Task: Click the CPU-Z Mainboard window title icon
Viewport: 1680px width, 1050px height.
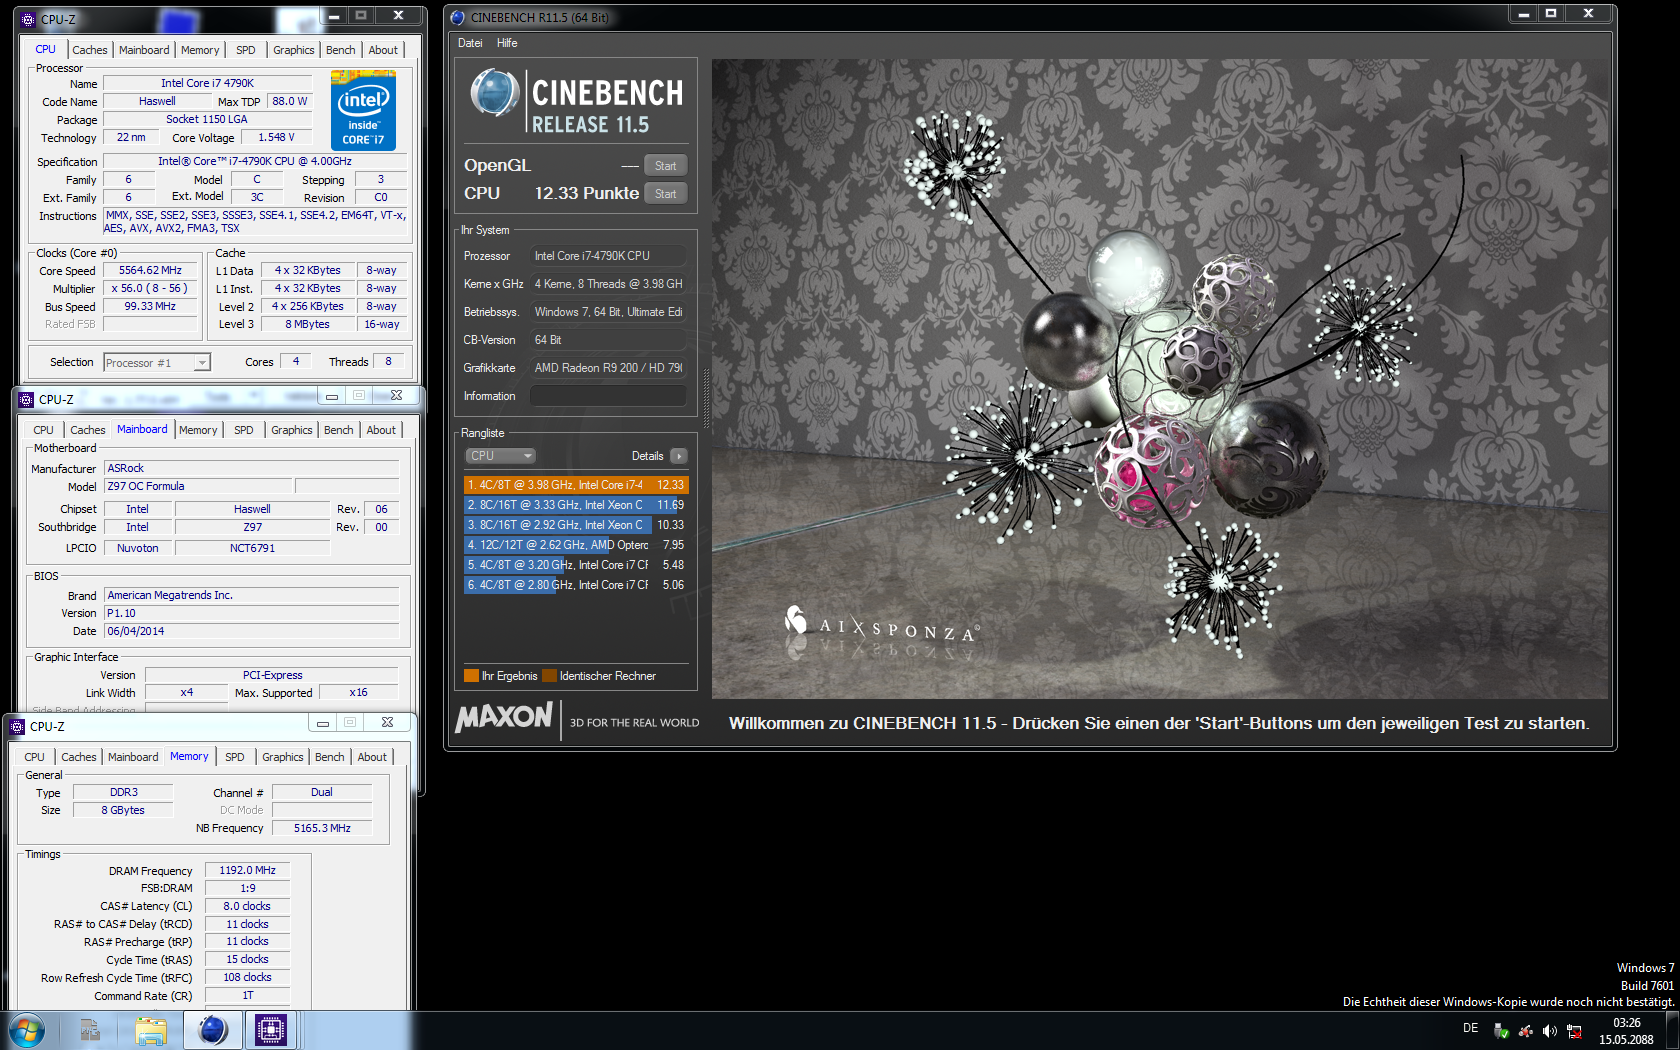Action: (27, 399)
